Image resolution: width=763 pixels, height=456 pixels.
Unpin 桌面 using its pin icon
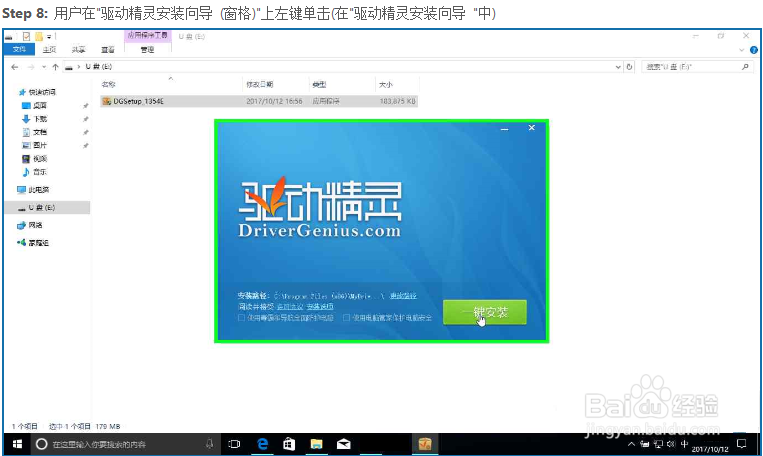click(86, 106)
